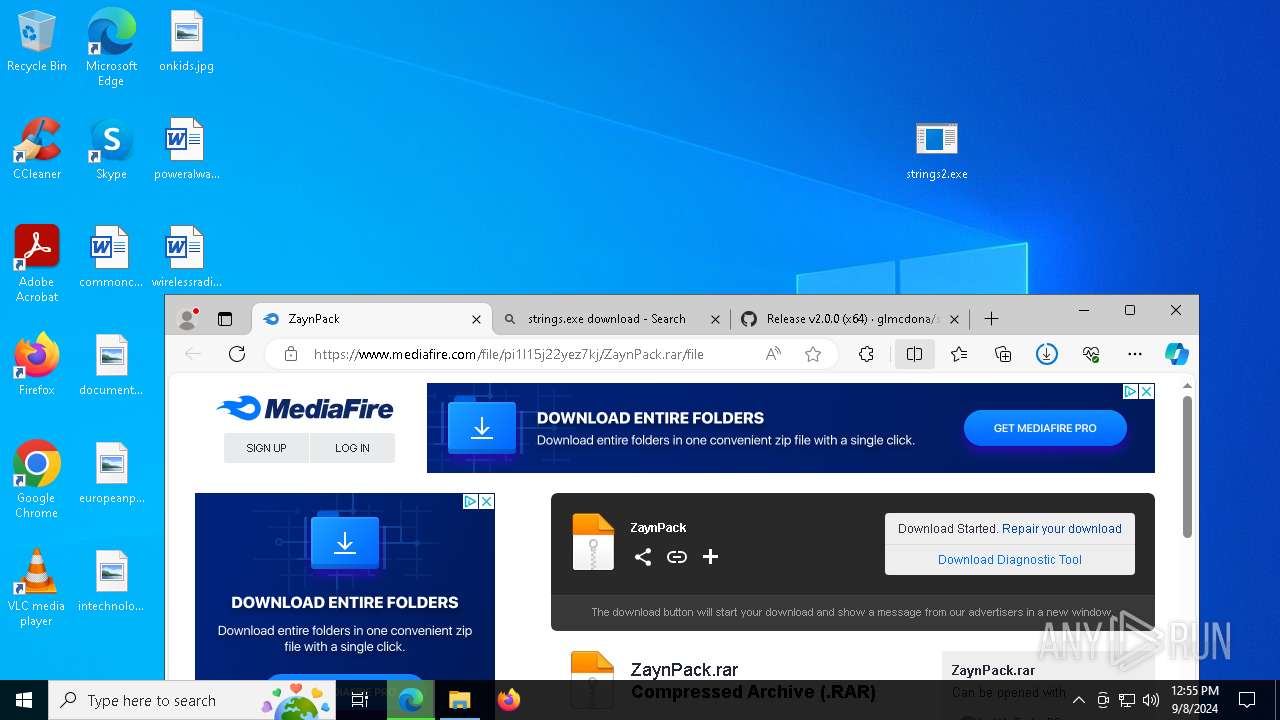Open CCleaner desktop shortcut
The height and width of the screenshot is (720, 1280).
37,150
